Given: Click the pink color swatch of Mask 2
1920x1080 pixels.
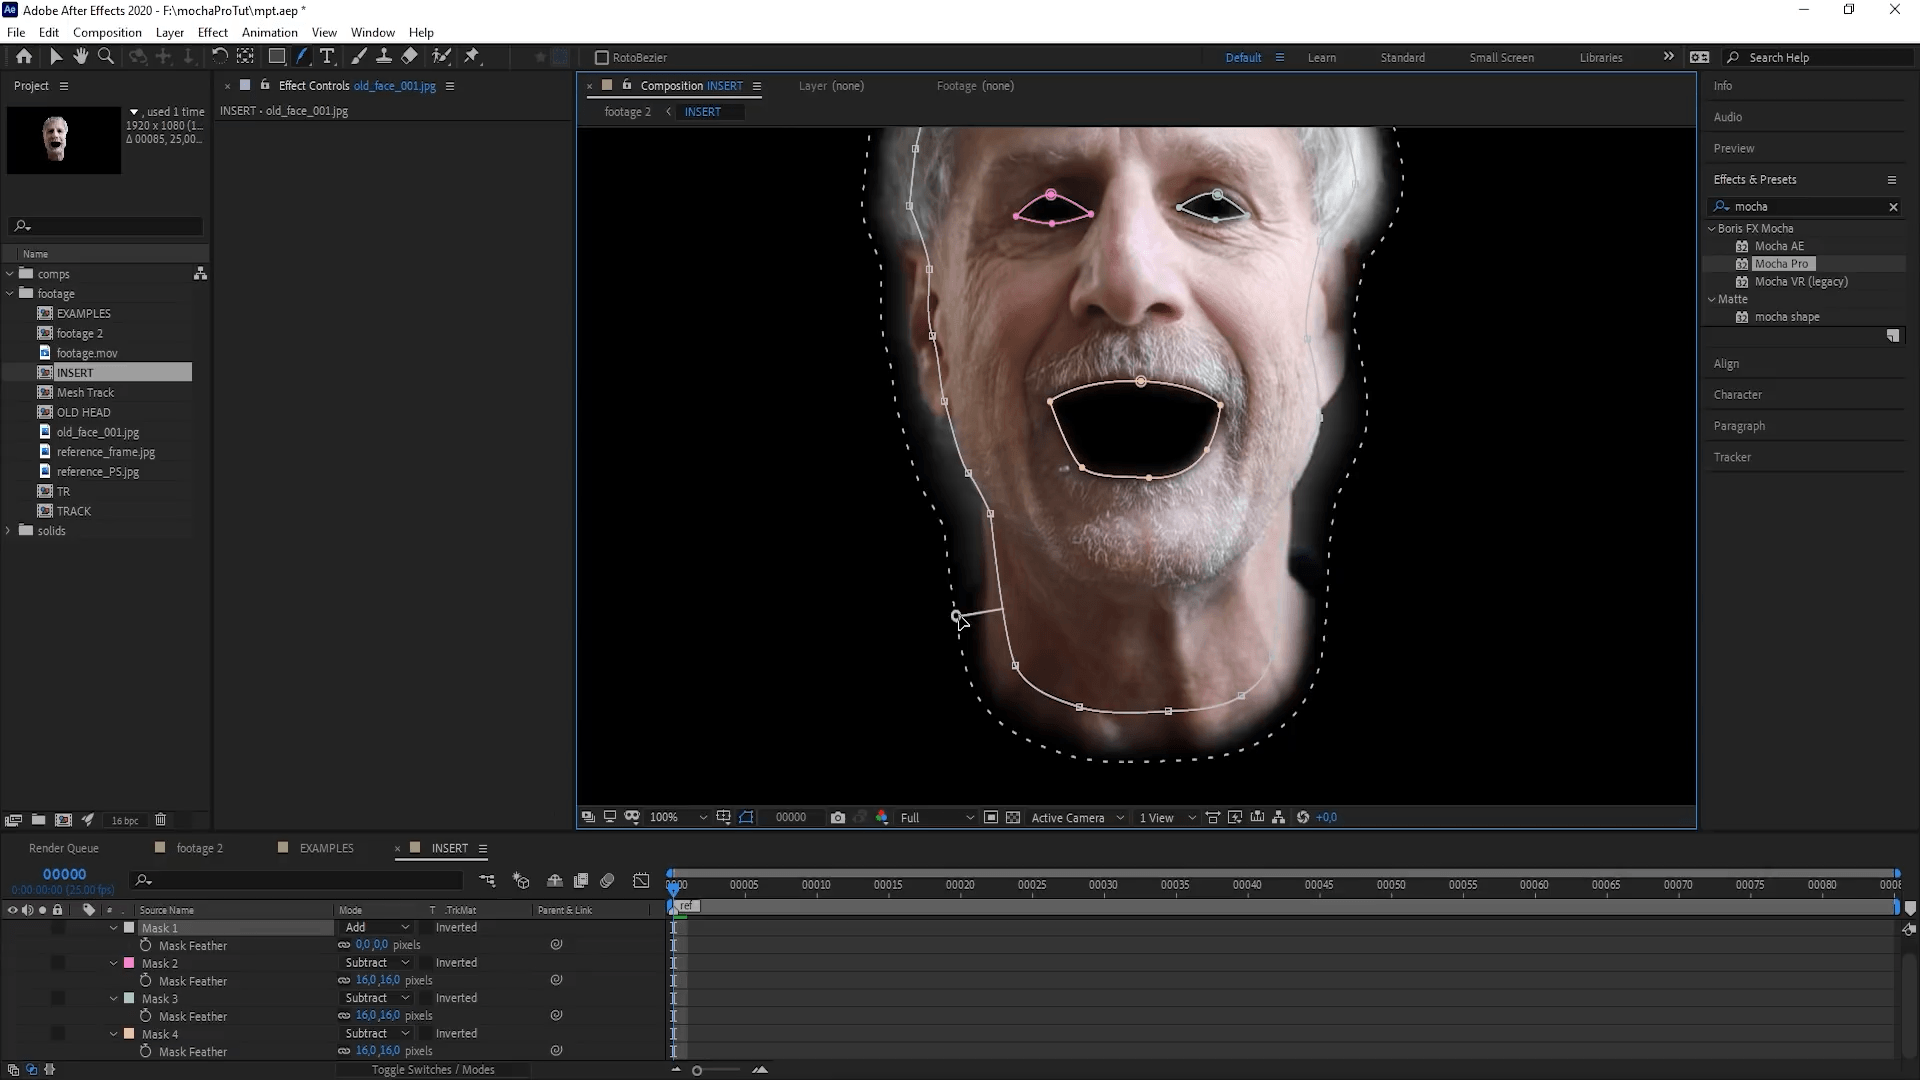Looking at the screenshot, I should tap(129, 963).
